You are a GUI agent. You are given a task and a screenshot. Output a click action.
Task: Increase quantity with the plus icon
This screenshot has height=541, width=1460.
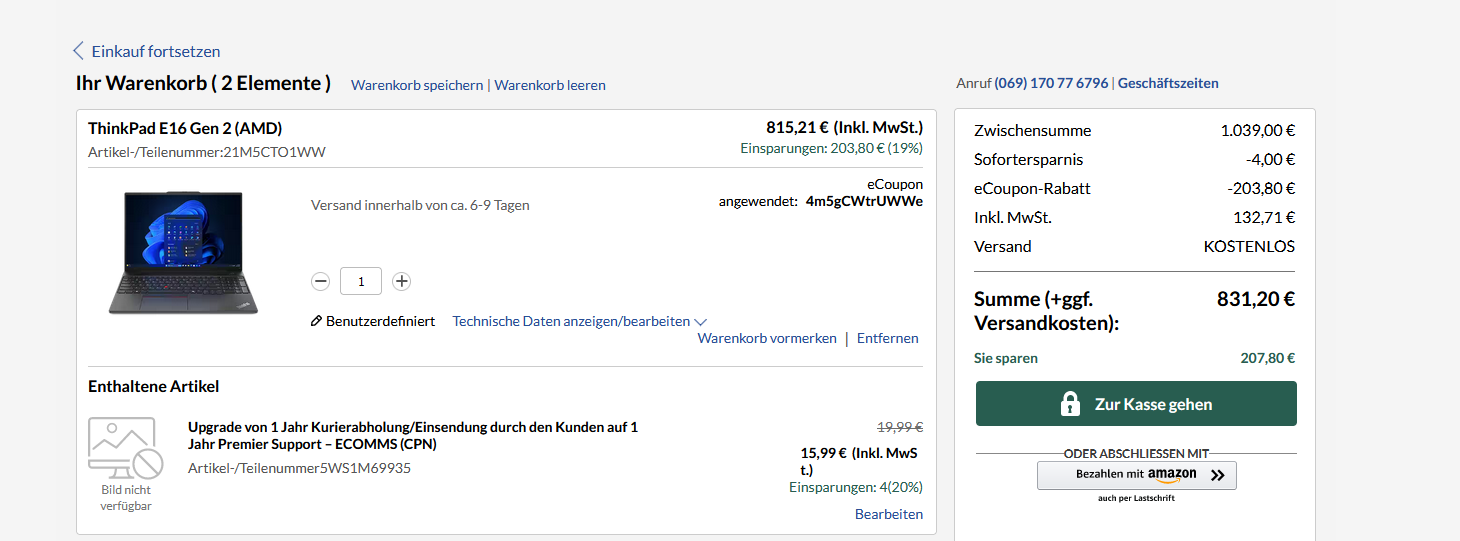pyautogui.click(x=401, y=282)
